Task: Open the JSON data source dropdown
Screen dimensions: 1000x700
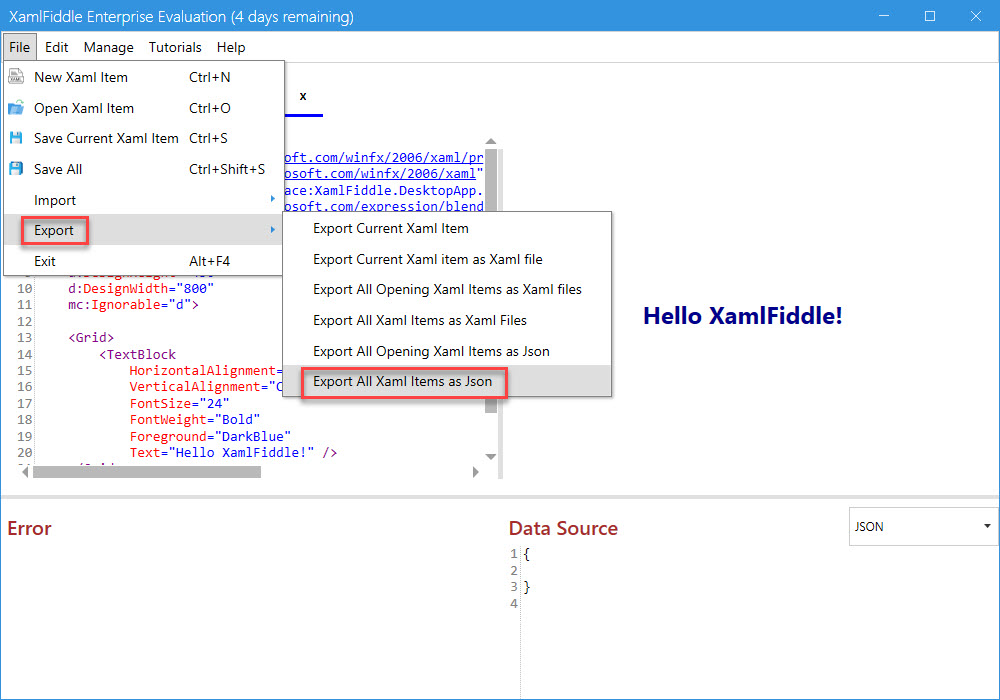Action: point(923,527)
